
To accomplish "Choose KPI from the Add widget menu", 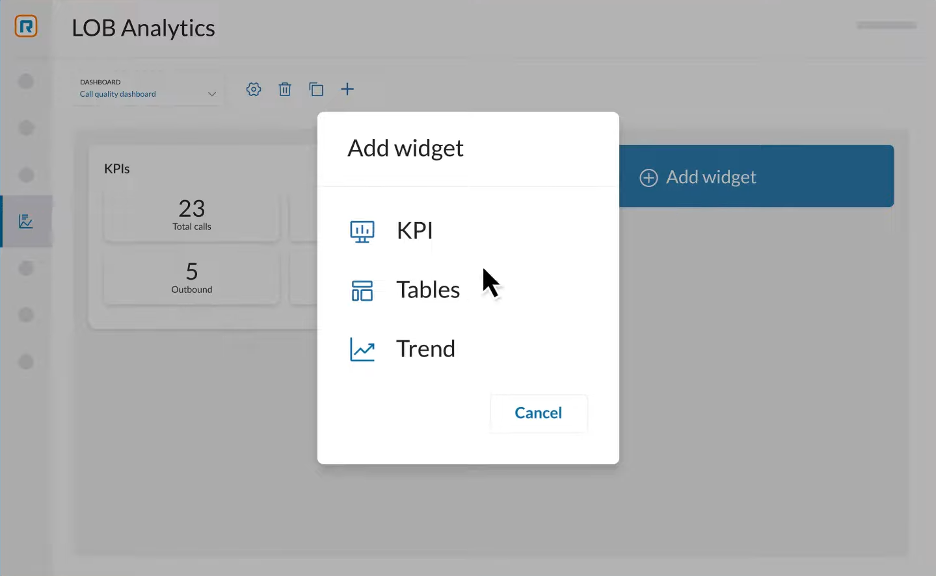I will (x=414, y=230).
